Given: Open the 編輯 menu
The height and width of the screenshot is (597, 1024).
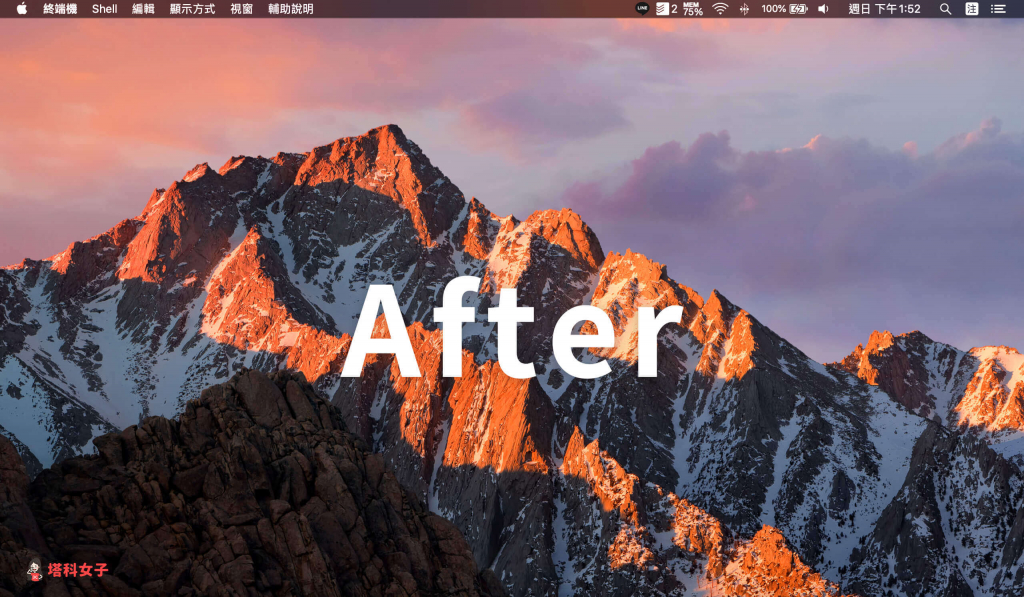Looking at the screenshot, I should [143, 8].
